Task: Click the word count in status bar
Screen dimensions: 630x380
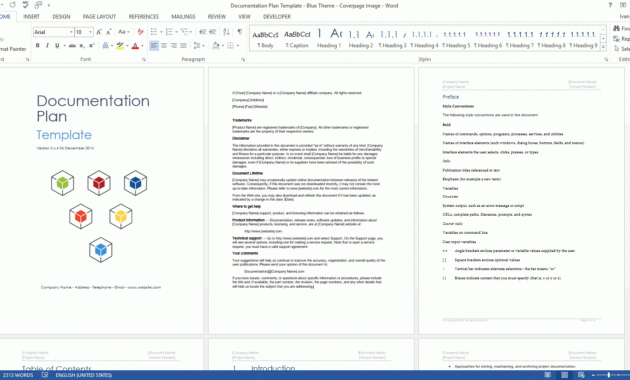Action: click(x=18, y=375)
